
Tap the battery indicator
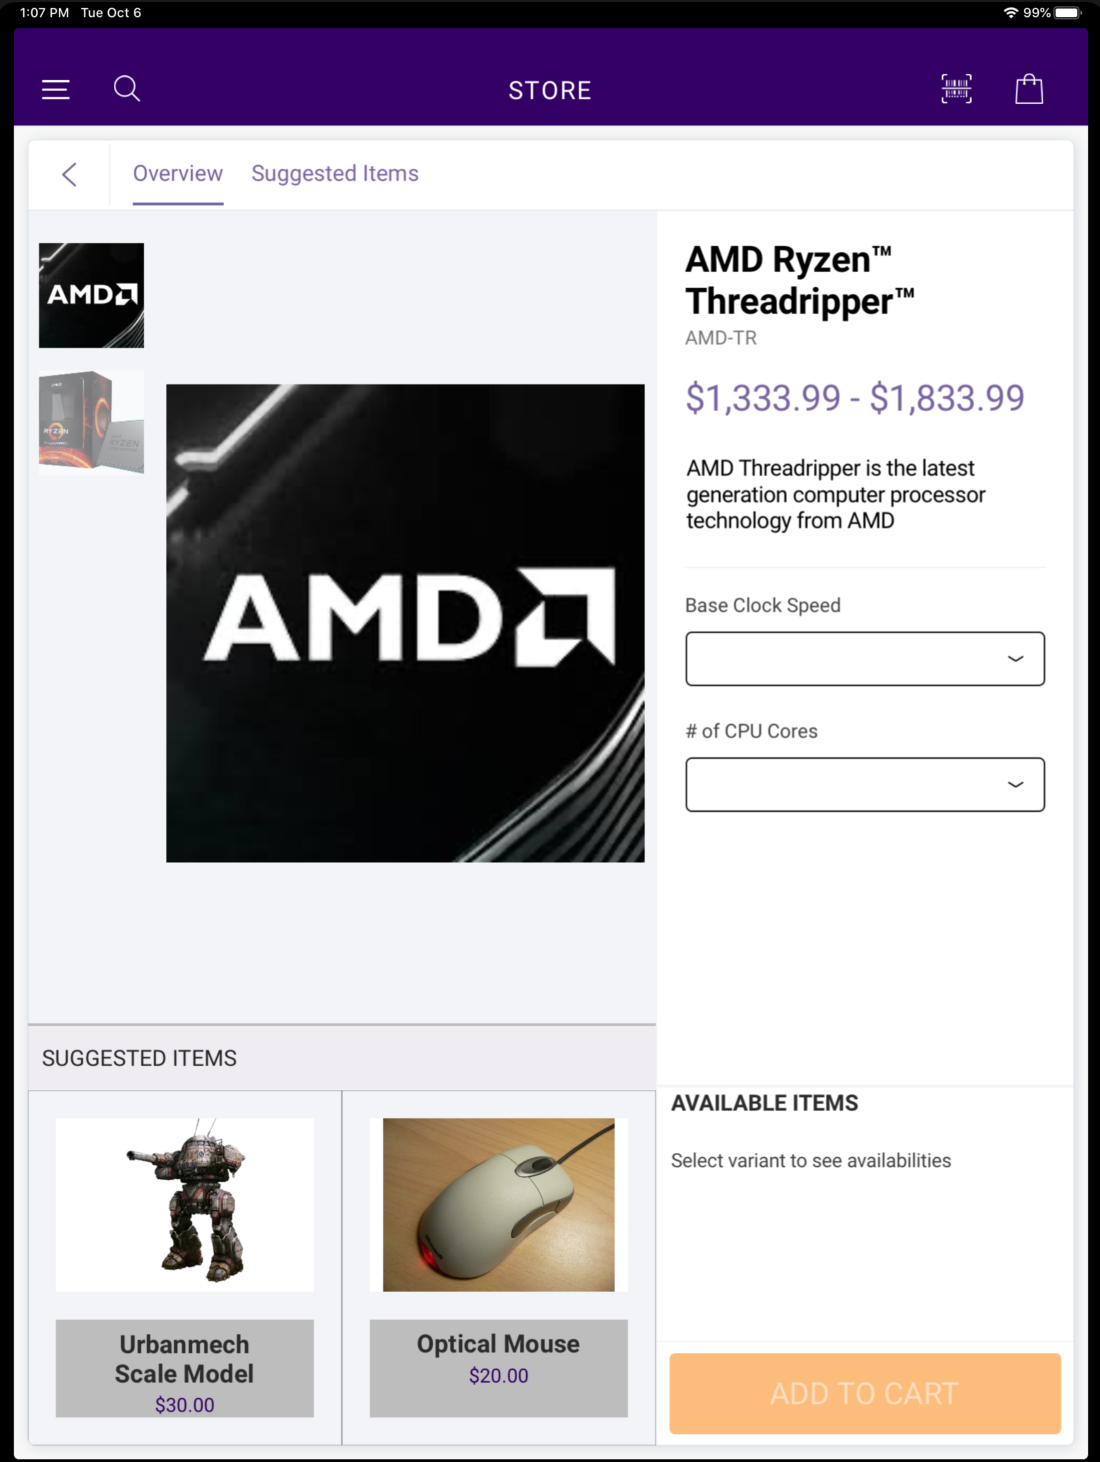click(x=1068, y=13)
